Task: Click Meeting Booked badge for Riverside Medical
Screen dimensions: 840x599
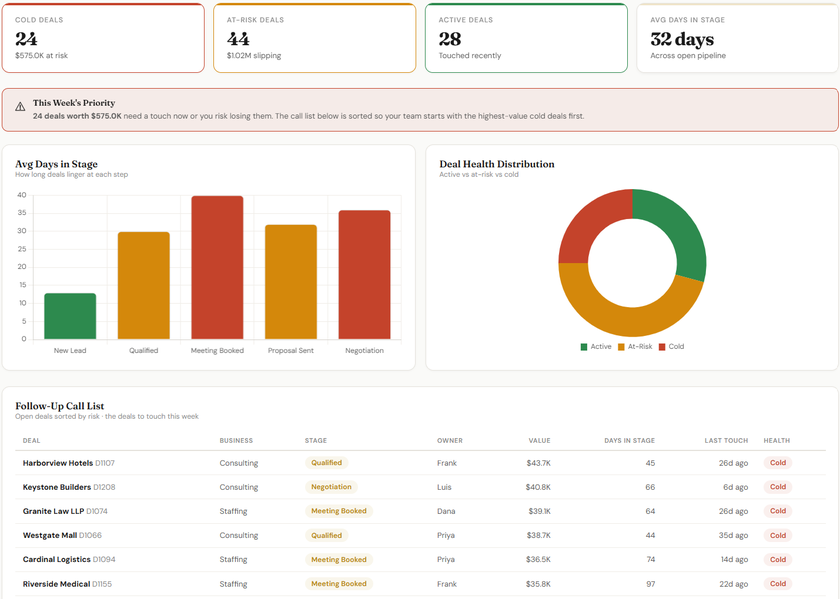Action: [339, 584]
